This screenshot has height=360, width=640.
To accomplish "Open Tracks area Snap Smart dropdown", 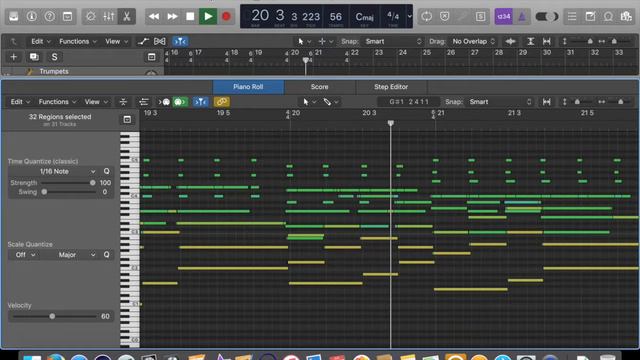I will click(393, 41).
